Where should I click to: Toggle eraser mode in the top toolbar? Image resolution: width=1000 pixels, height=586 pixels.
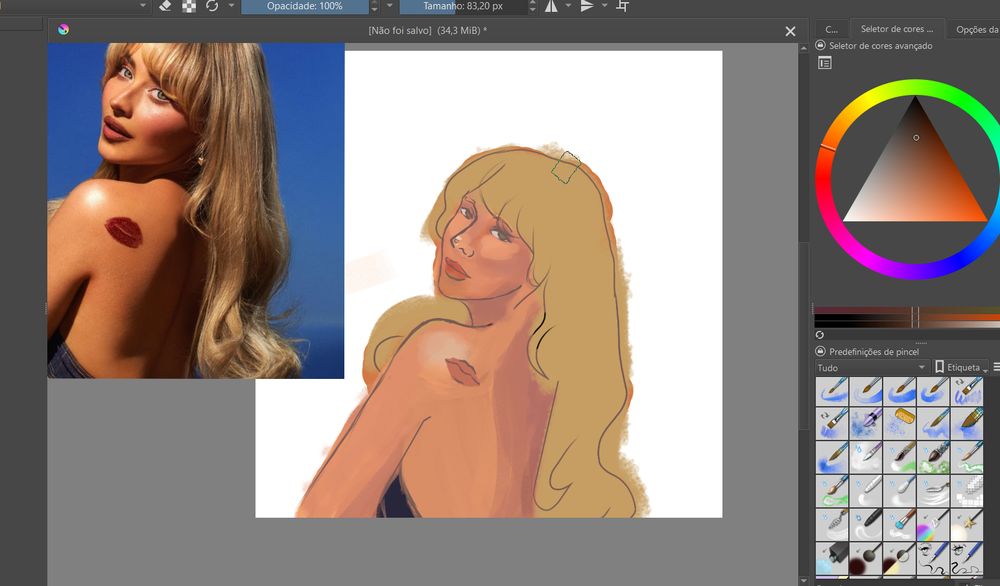pos(166,6)
